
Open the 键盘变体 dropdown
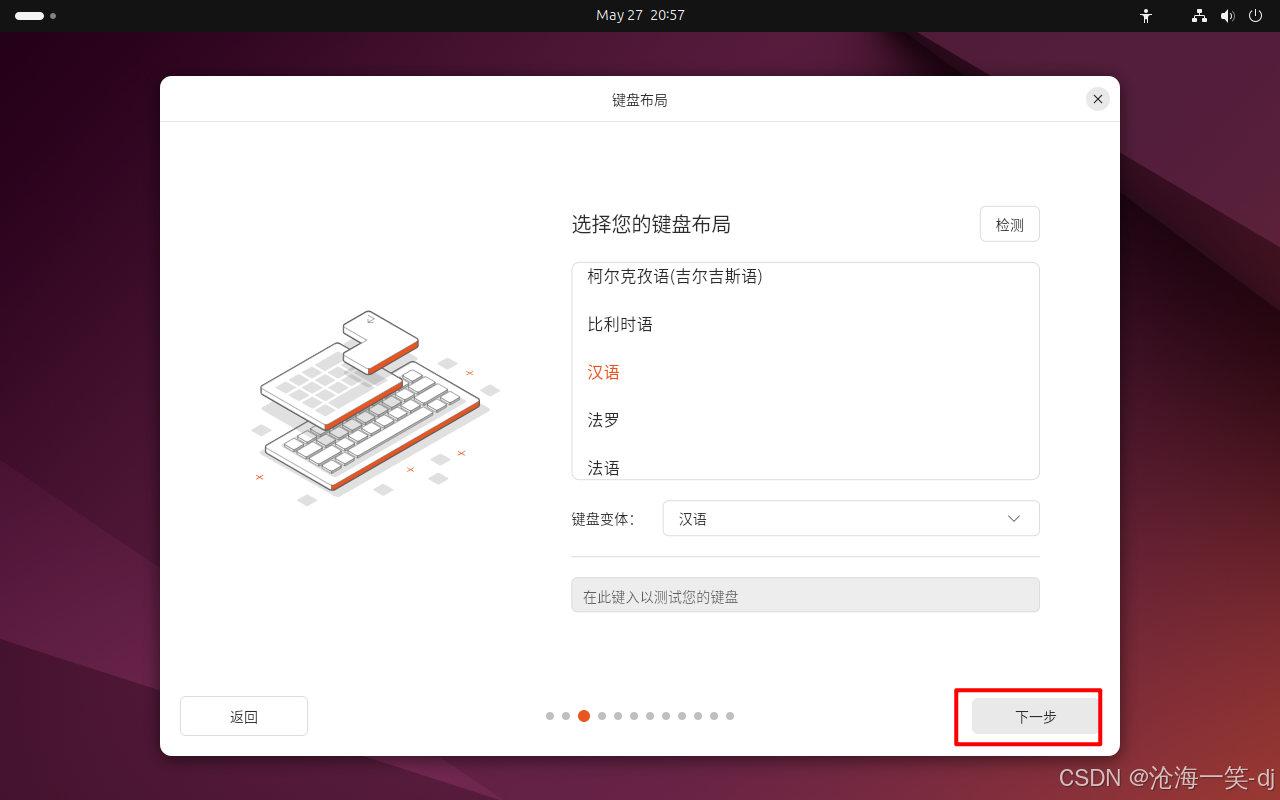tap(851, 519)
